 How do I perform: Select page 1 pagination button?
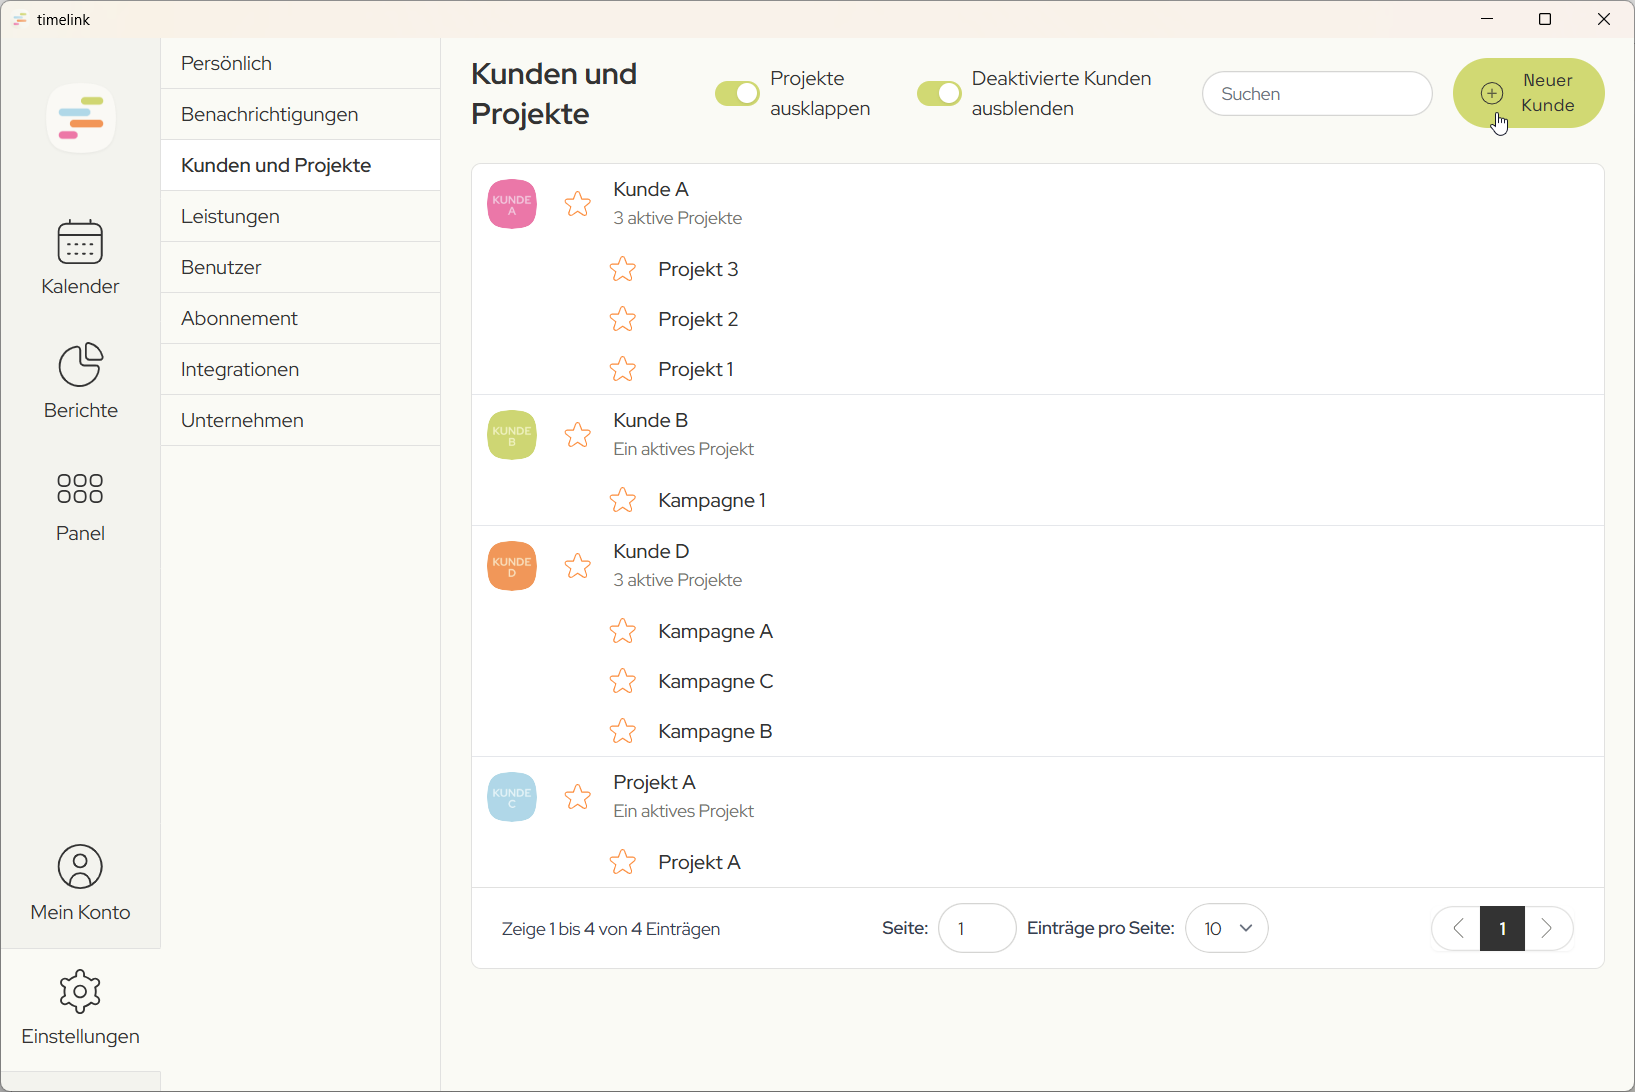1502,929
